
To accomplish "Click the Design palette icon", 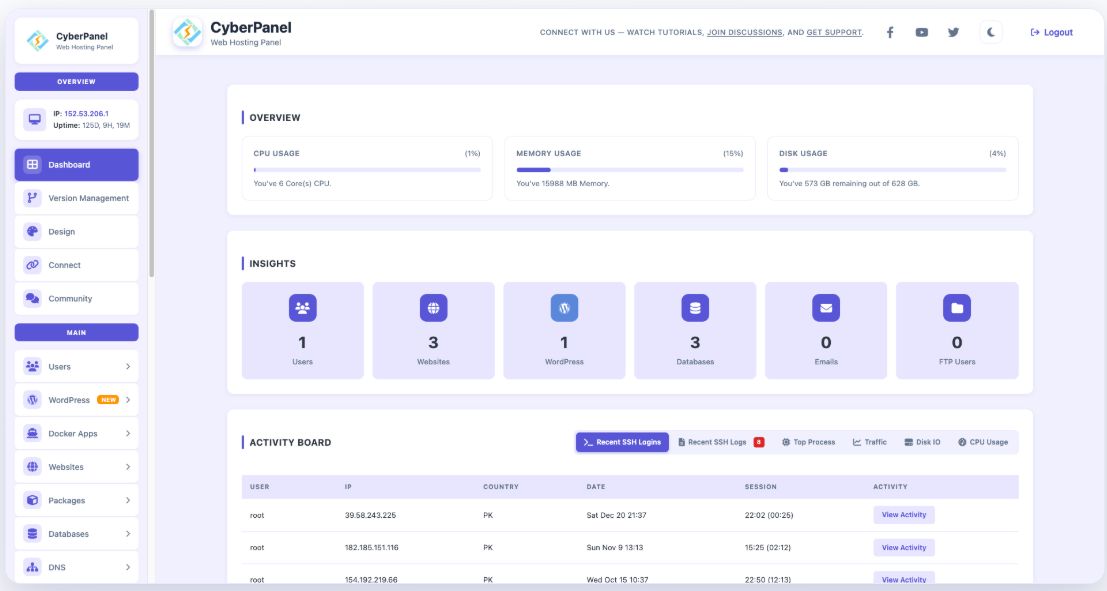I will tap(32, 232).
